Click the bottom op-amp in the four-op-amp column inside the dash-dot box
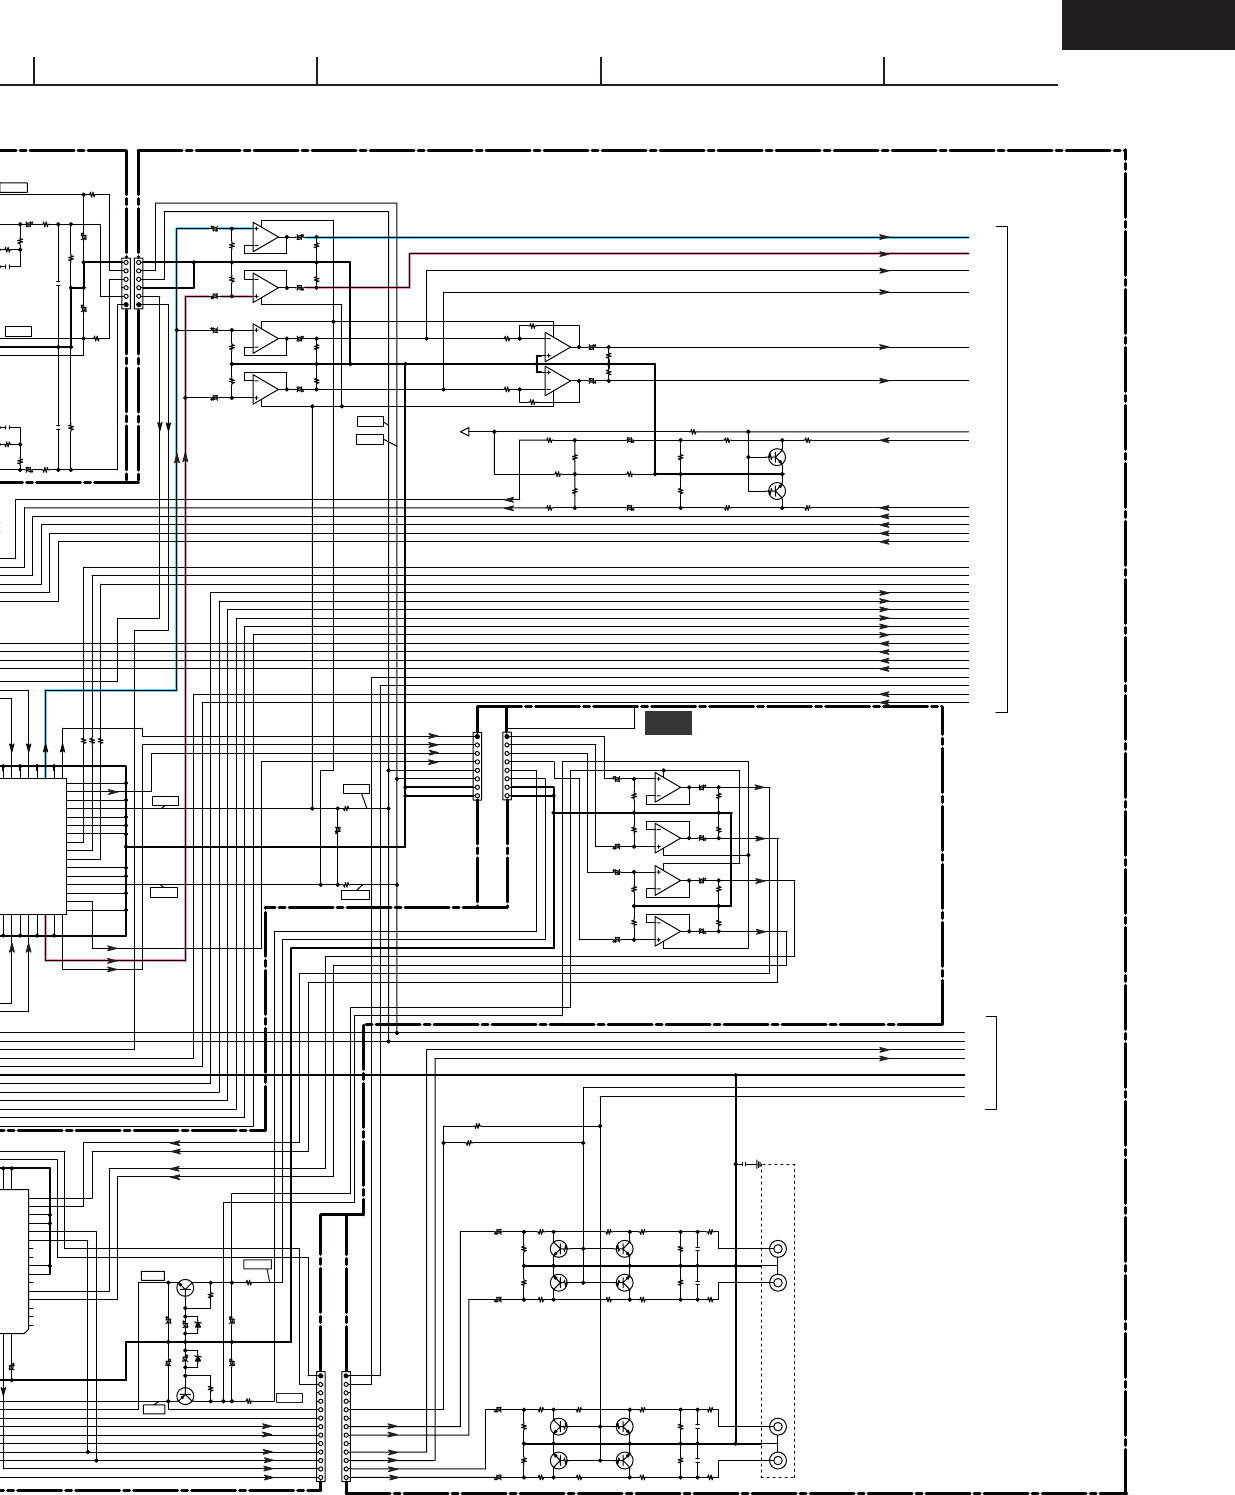The image size is (1235, 1495). click(x=668, y=932)
